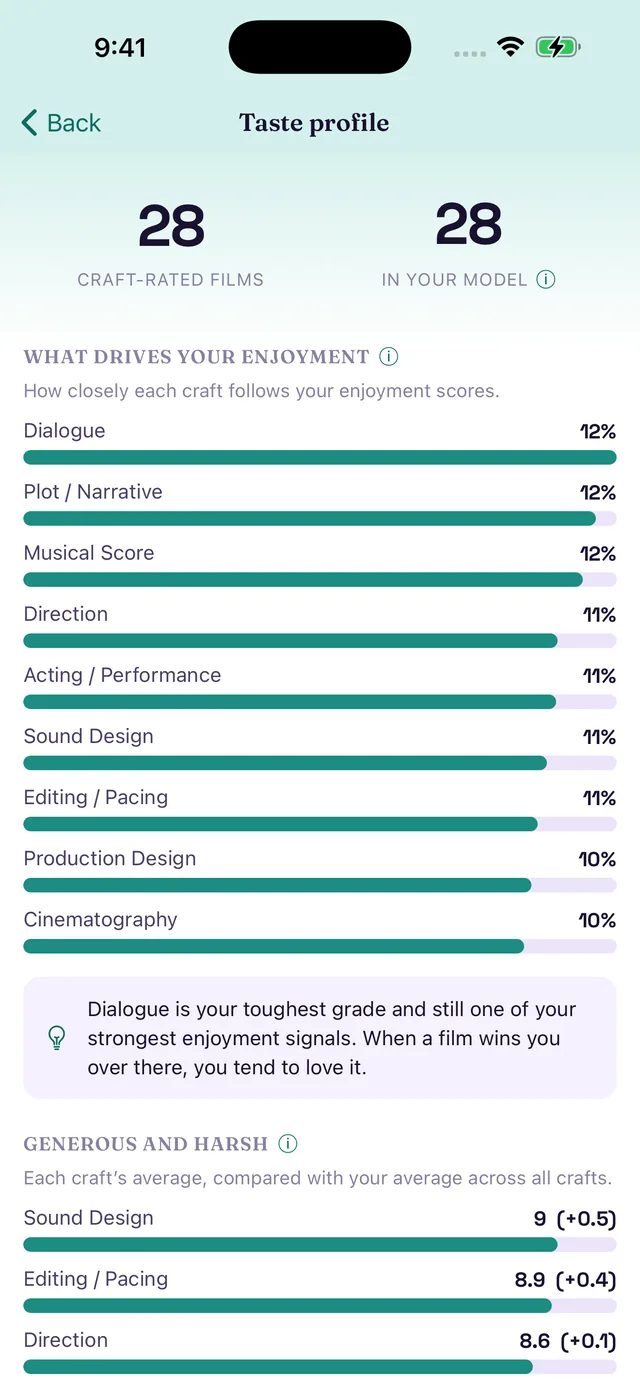This screenshot has height=1391, width=640.
Task: Select Editing / Pacing 8.9 average row
Action: click(320, 1291)
